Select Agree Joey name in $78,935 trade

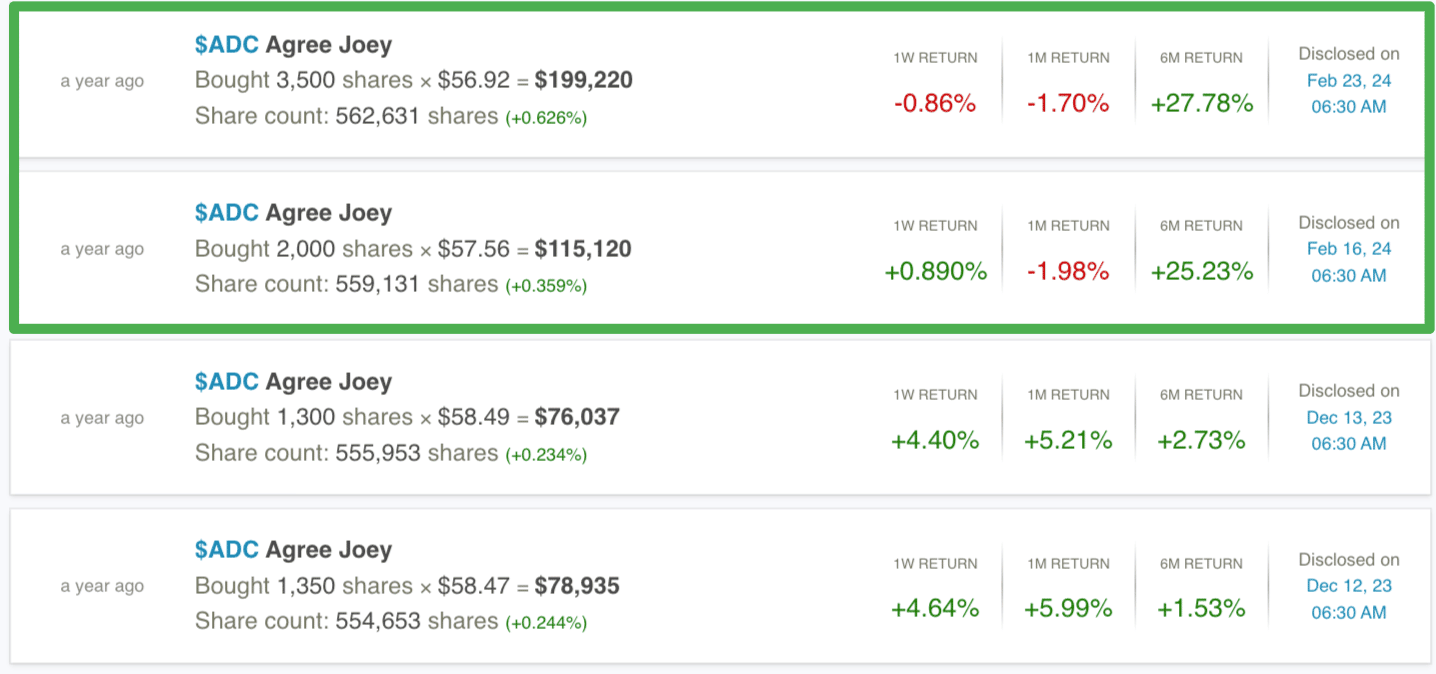329,550
